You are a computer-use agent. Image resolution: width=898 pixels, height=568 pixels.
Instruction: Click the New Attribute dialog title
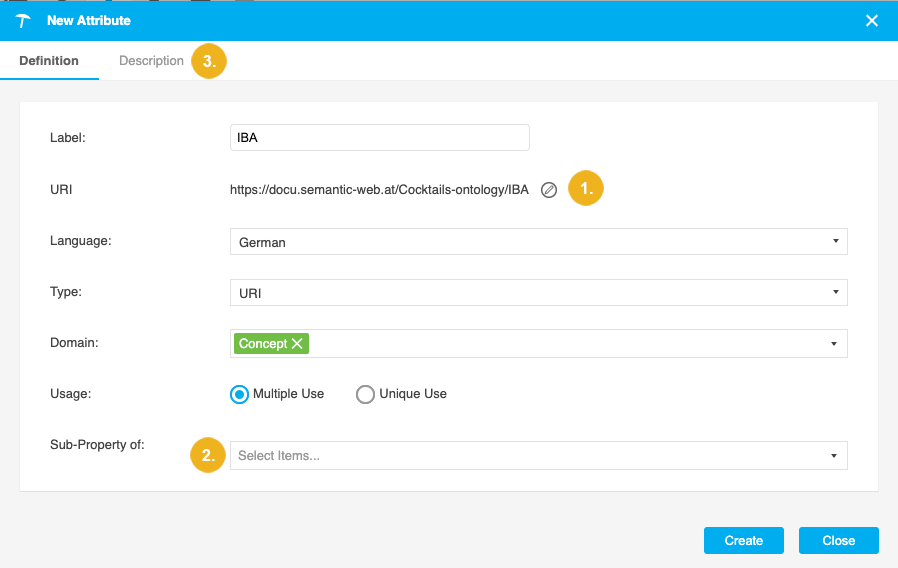(x=89, y=21)
